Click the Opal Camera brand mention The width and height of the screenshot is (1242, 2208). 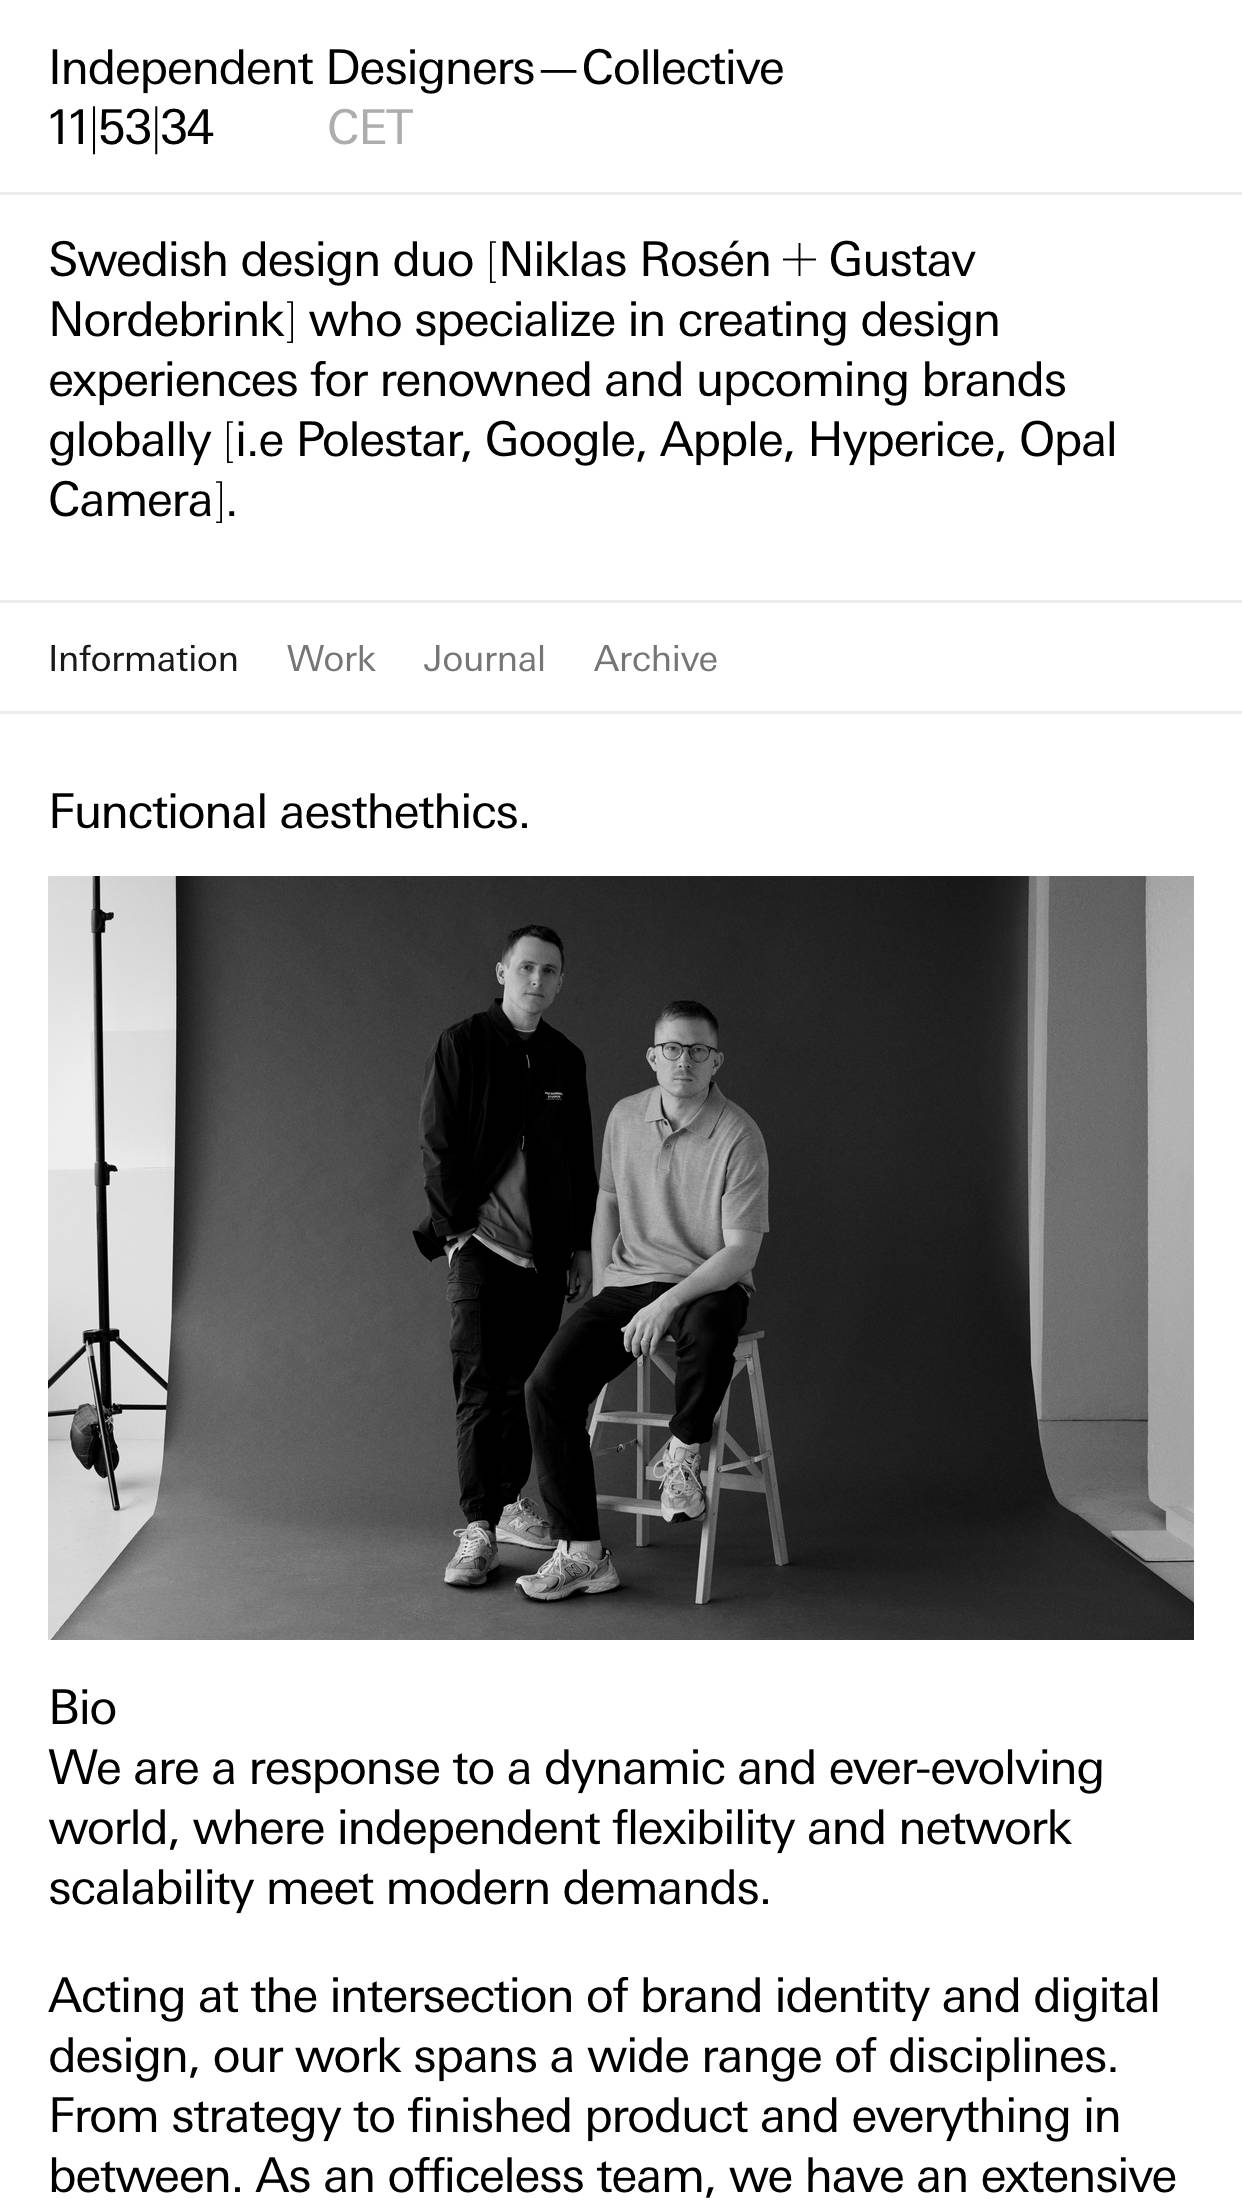click(582, 471)
